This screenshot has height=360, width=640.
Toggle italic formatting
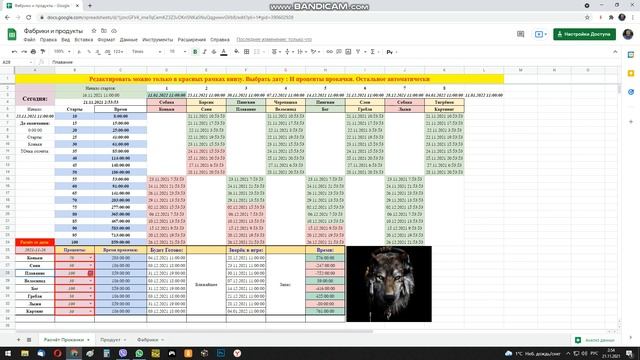click(204, 52)
